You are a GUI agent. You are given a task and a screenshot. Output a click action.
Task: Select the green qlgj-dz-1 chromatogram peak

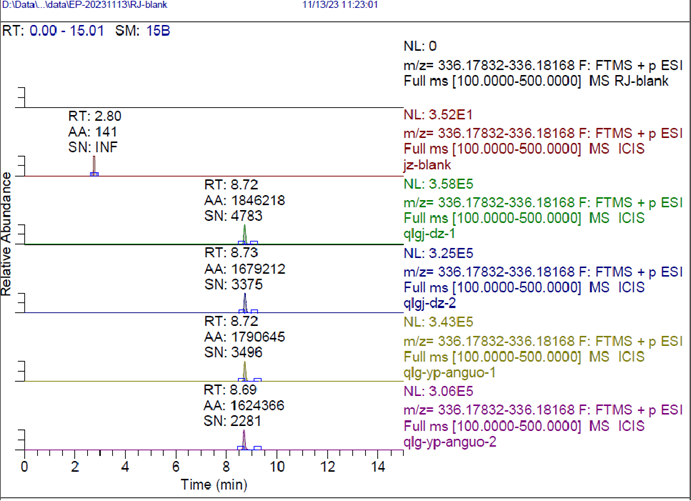245,235
